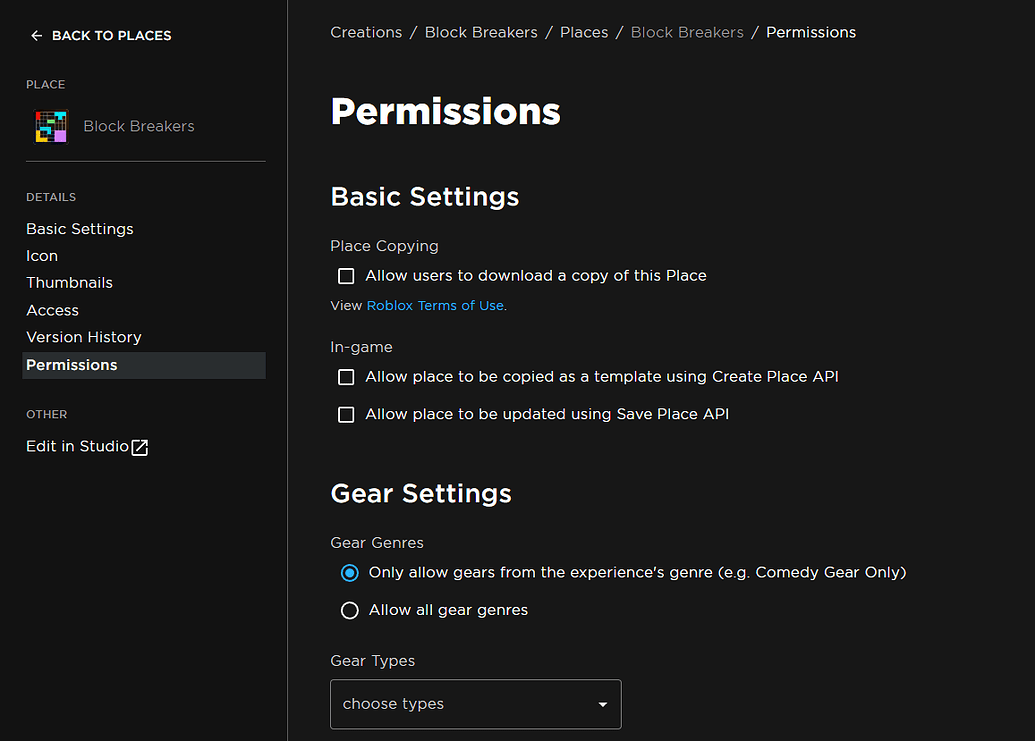Navigate to Basic Settings in the sidebar

(x=79, y=228)
